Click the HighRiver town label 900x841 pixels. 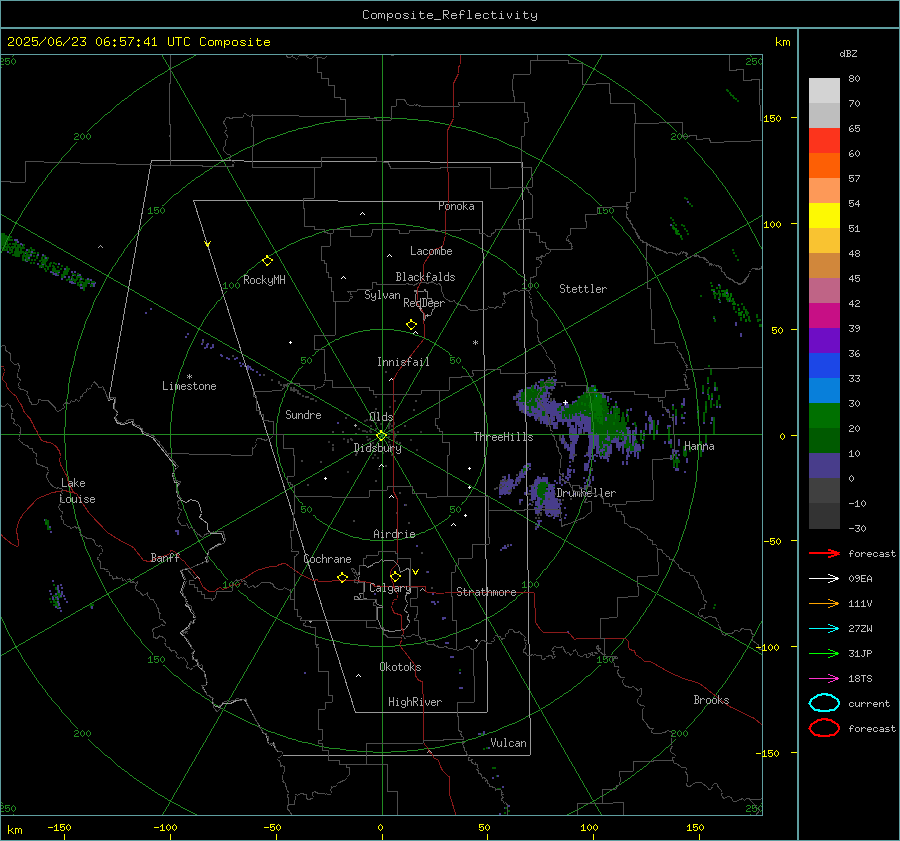point(415,702)
